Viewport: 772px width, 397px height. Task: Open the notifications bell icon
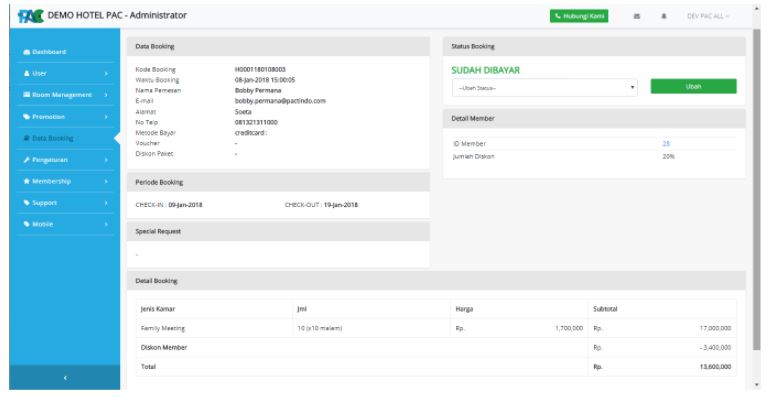pos(664,16)
